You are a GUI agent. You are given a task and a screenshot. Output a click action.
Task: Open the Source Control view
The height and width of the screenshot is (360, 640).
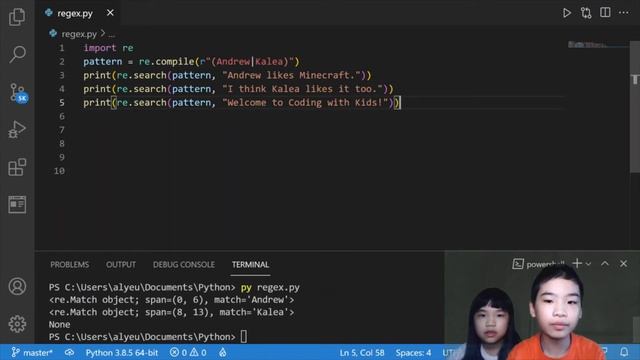pos(18,93)
